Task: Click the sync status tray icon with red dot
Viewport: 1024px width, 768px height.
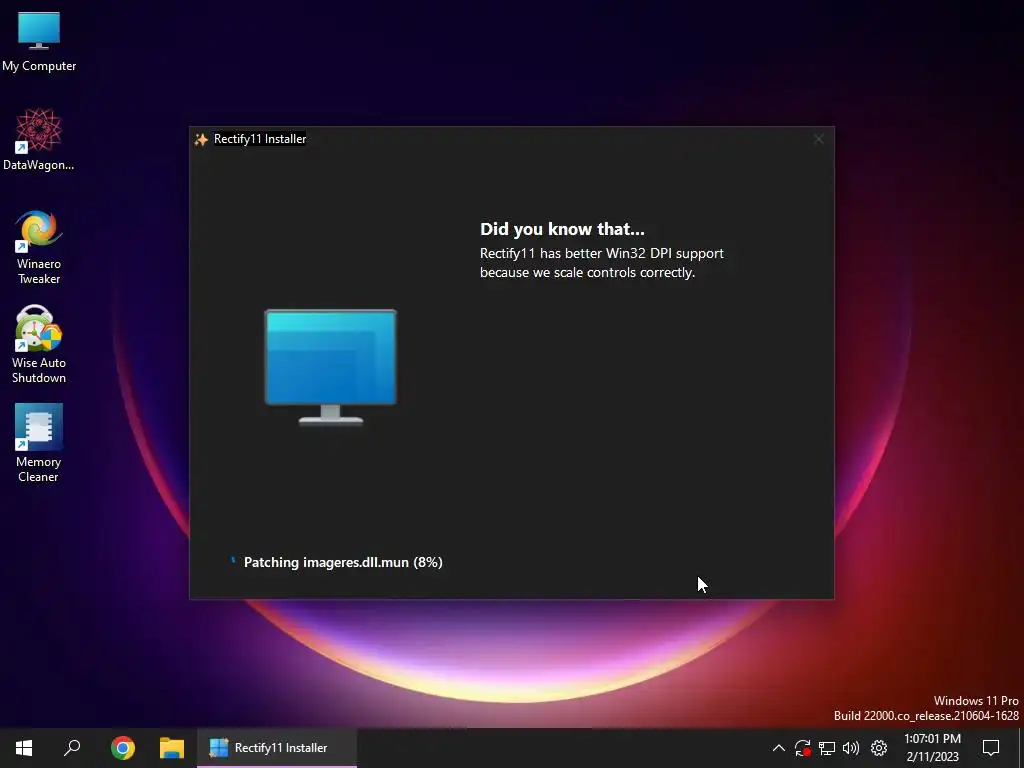Action: pos(803,748)
